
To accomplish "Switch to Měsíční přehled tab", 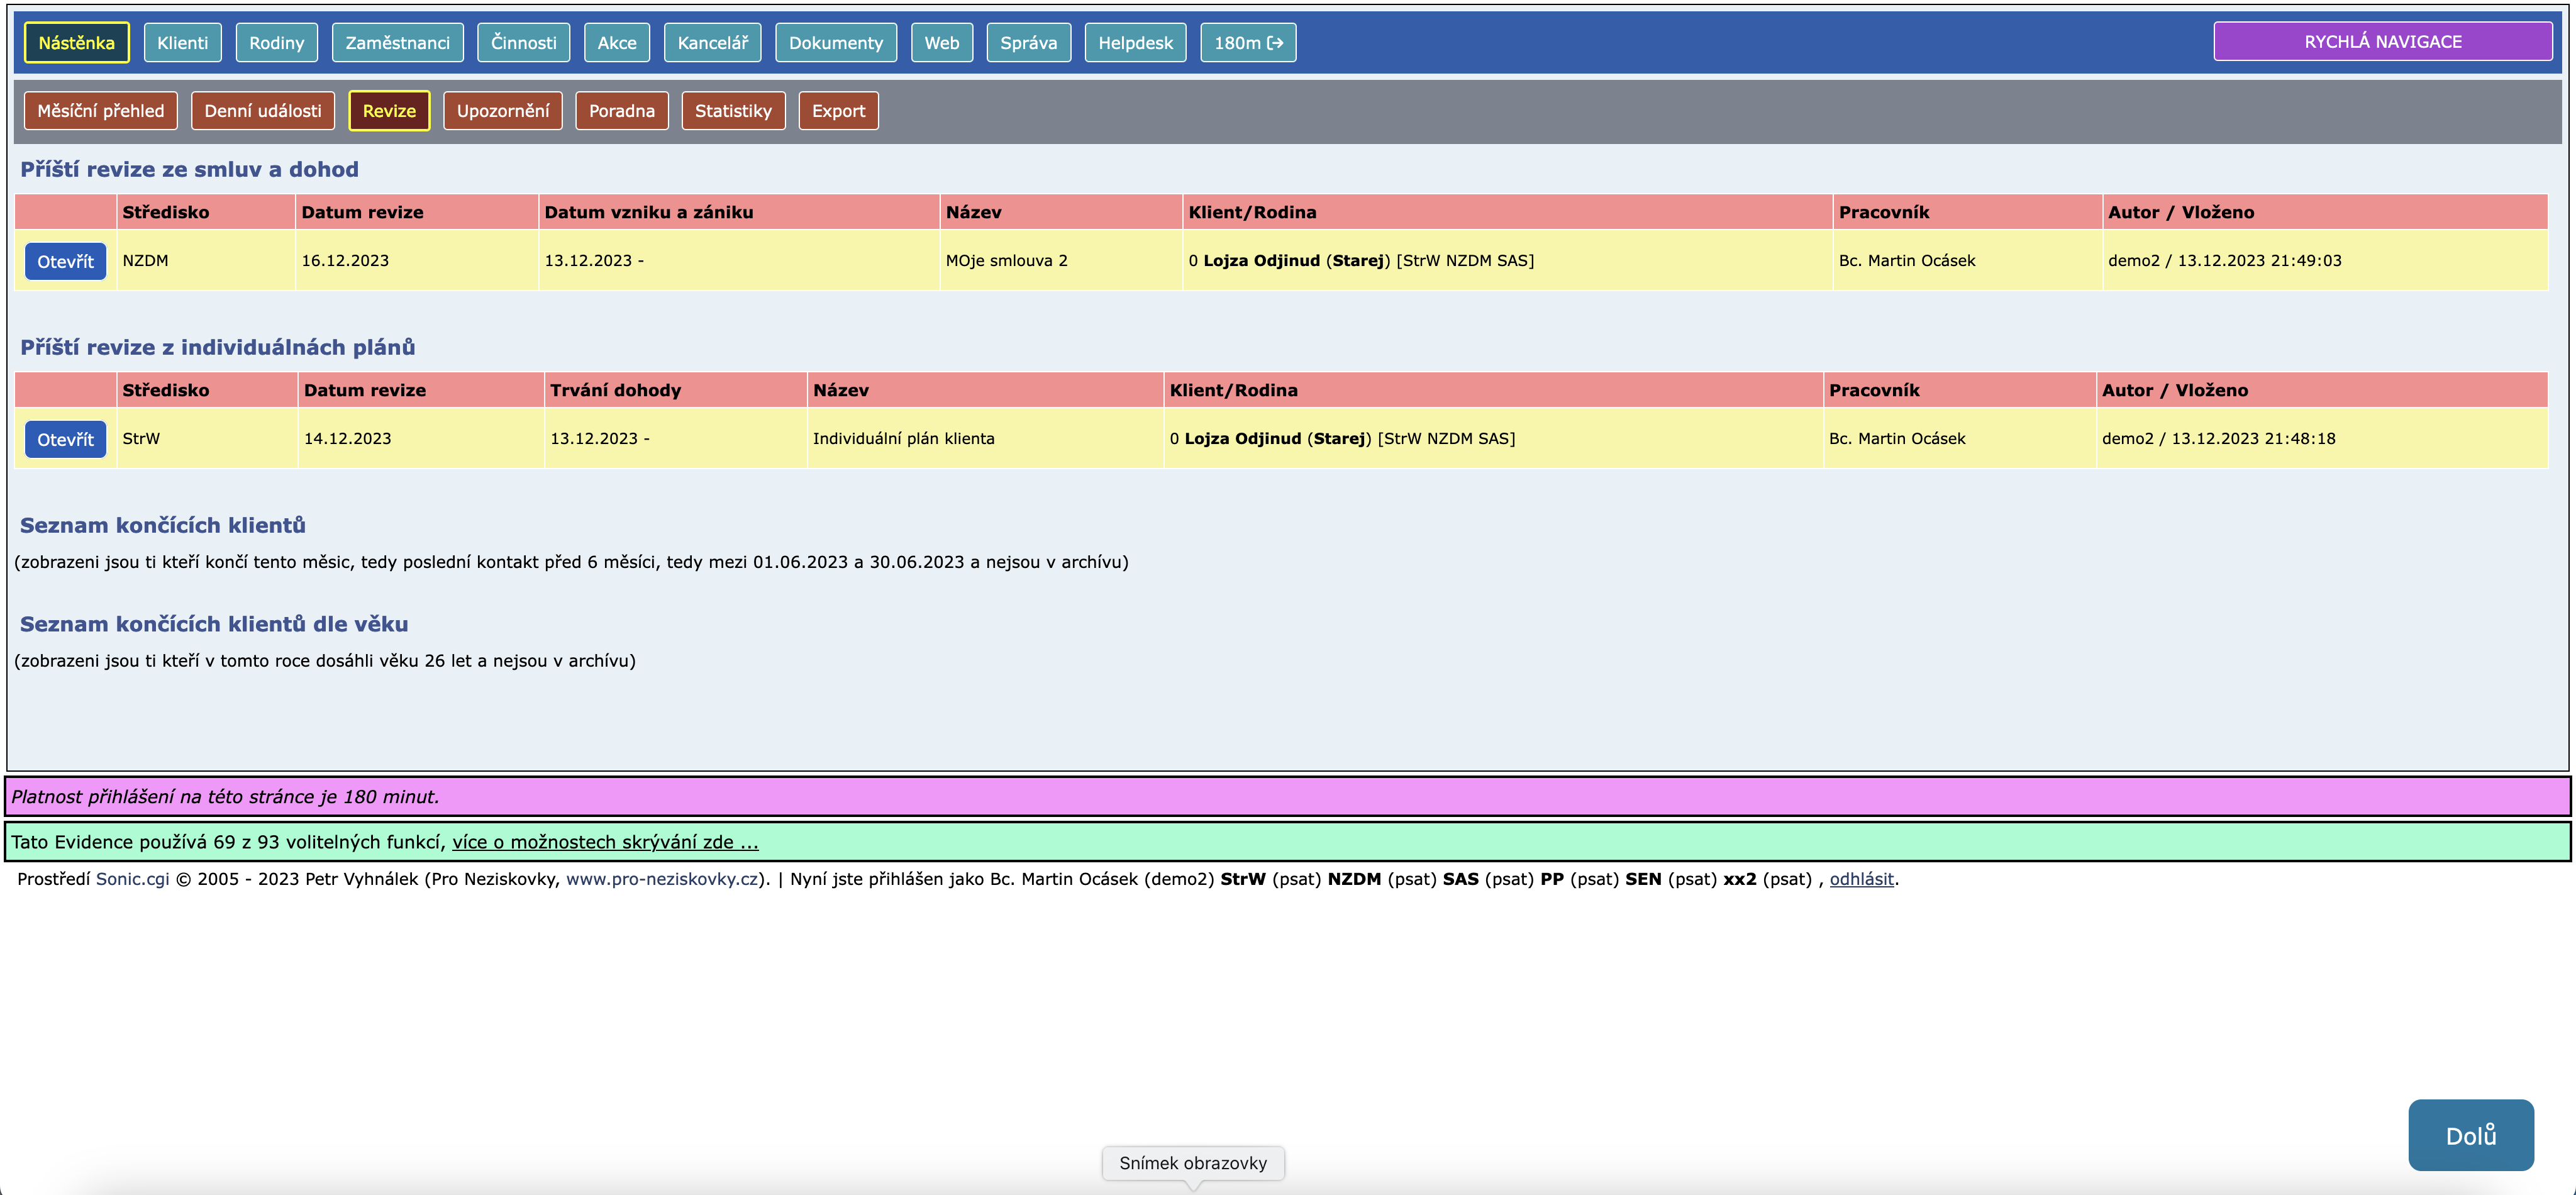I will coord(100,111).
